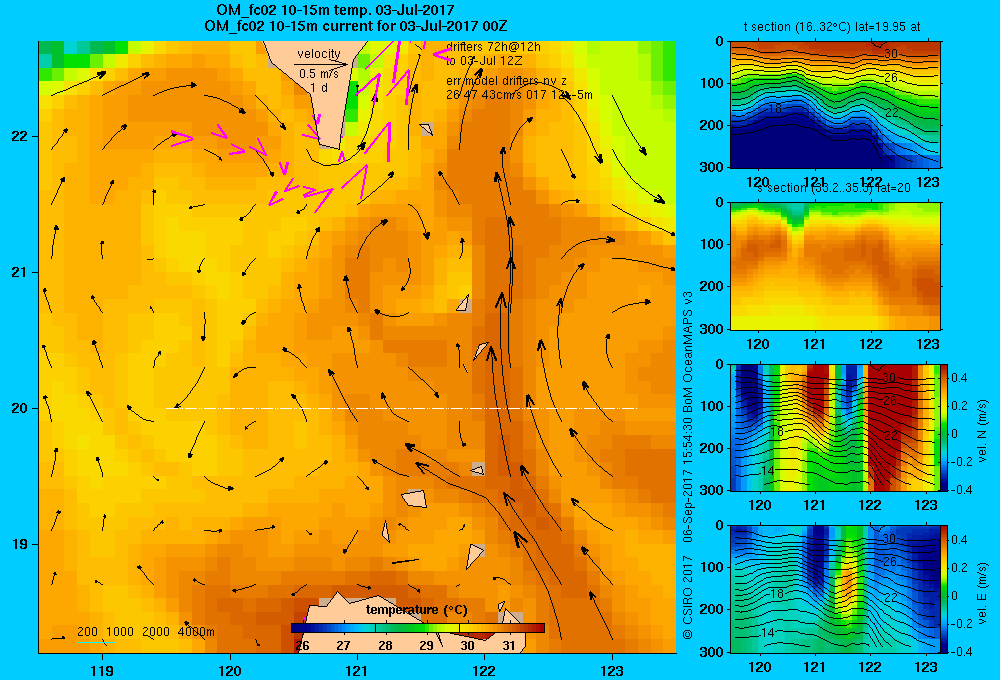The width and height of the screenshot is (1000, 680).
Task: Click the temperature colorbar's dark red end
Action: click(537, 628)
